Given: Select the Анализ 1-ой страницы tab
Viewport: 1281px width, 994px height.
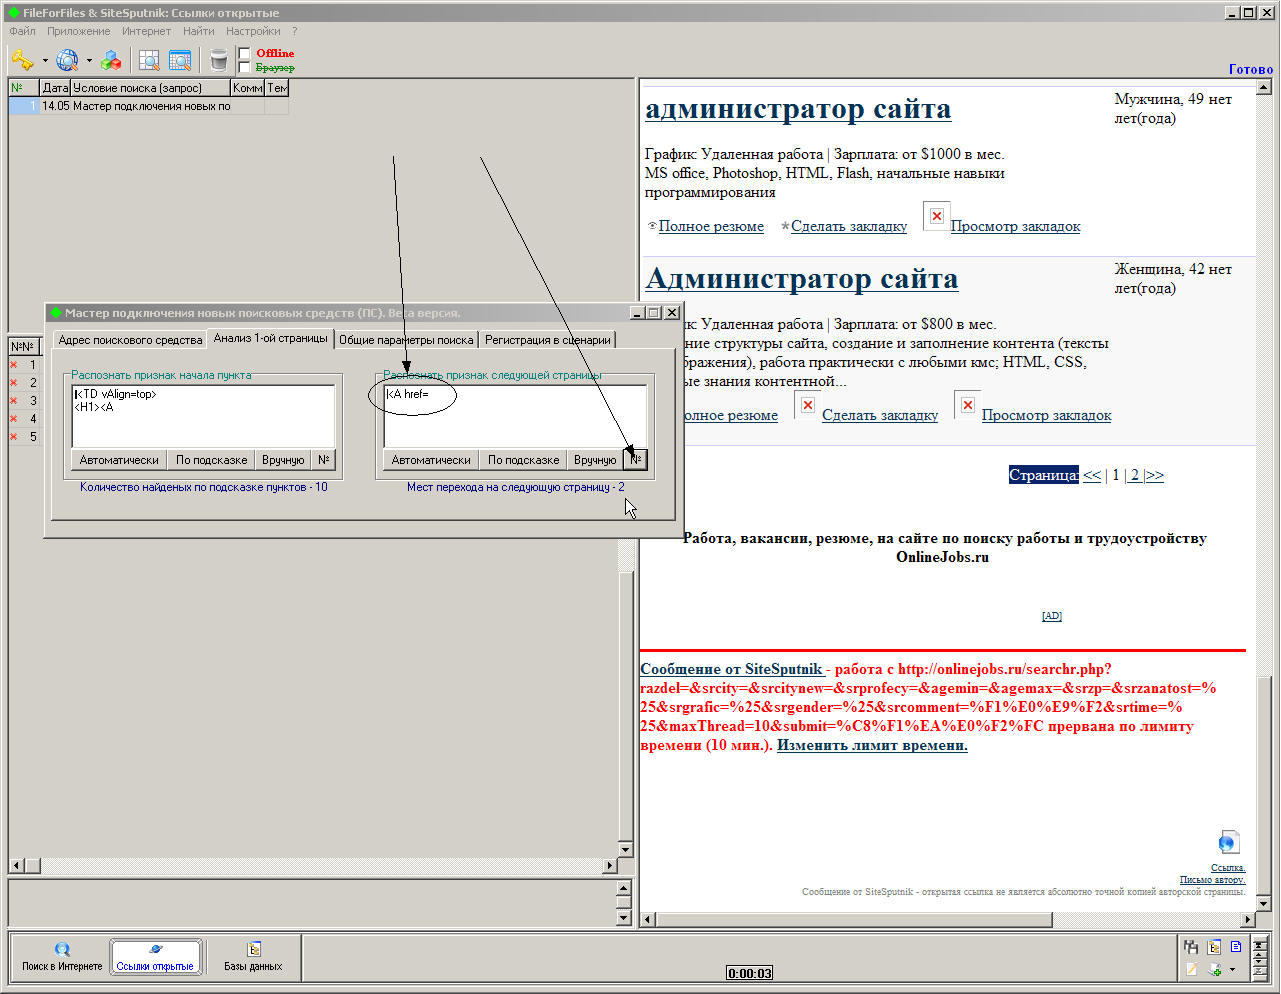Looking at the screenshot, I should pyautogui.click(x=270, y=338).
